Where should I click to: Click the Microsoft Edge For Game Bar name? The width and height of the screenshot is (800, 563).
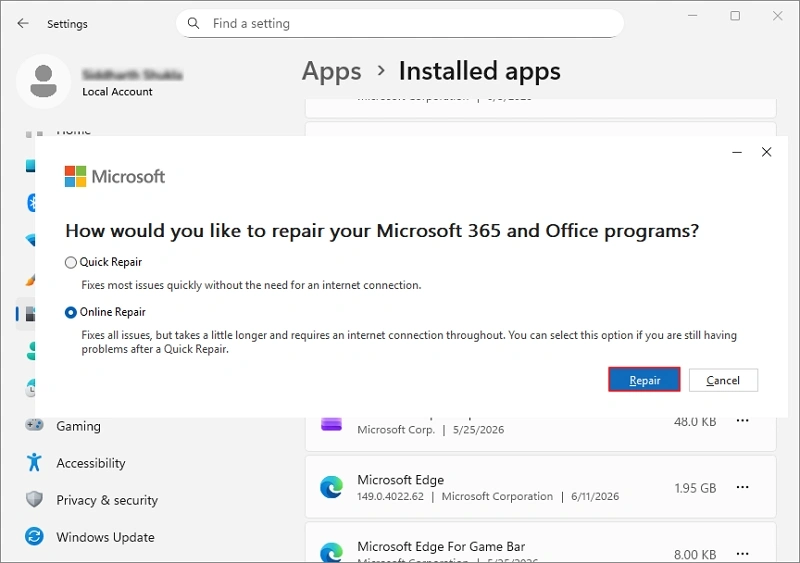(441, 547)
